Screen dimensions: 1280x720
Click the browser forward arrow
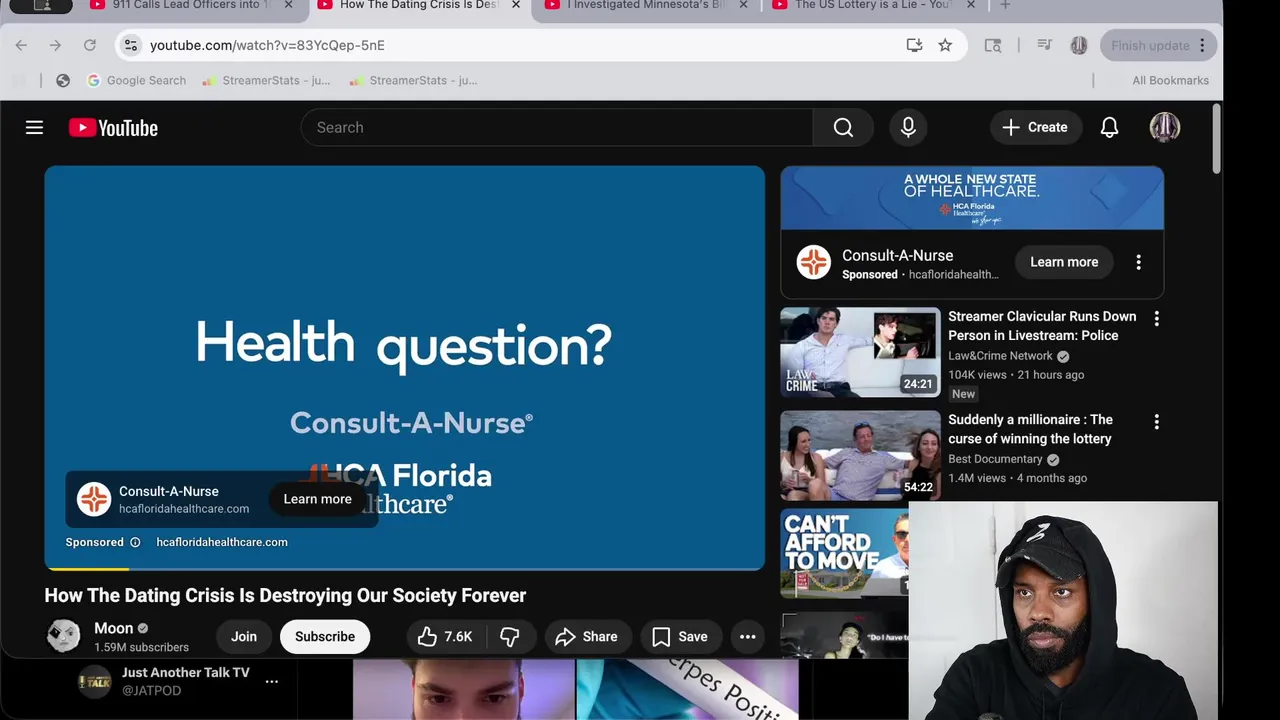55,45
